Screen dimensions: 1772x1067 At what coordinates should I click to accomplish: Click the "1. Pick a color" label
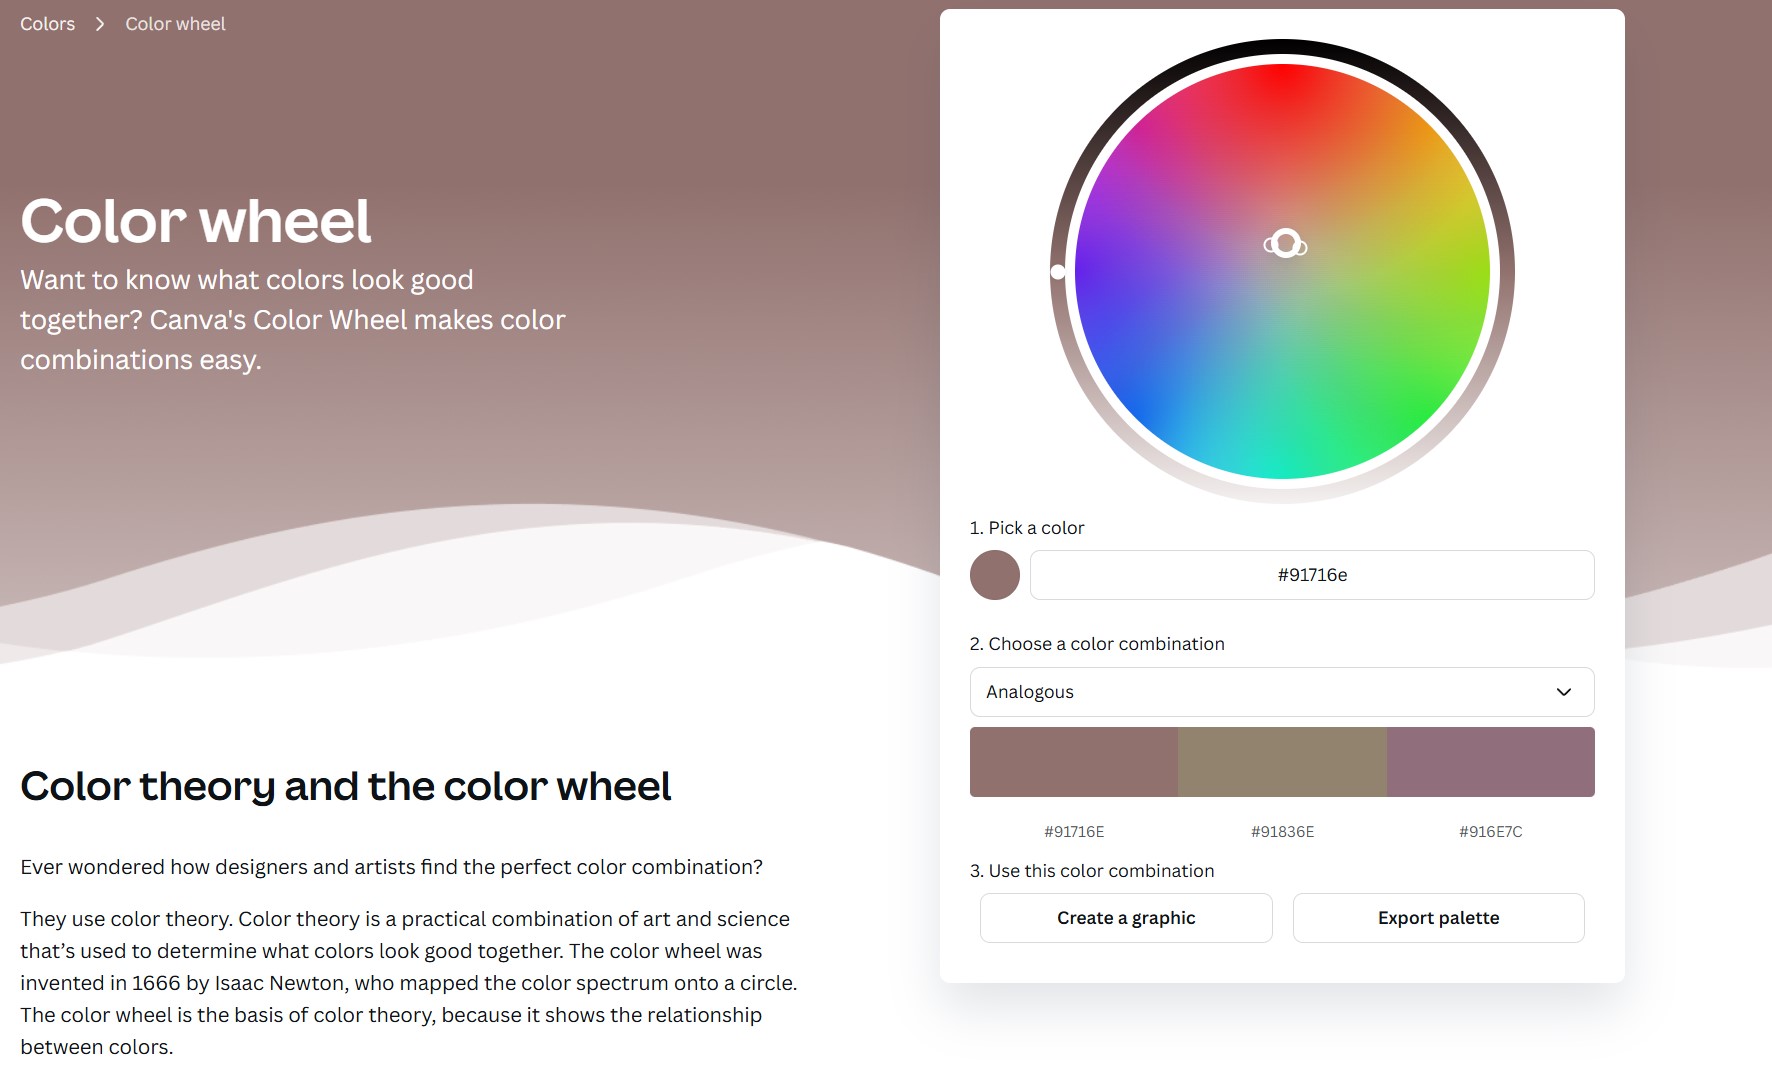click(1027, 528)
